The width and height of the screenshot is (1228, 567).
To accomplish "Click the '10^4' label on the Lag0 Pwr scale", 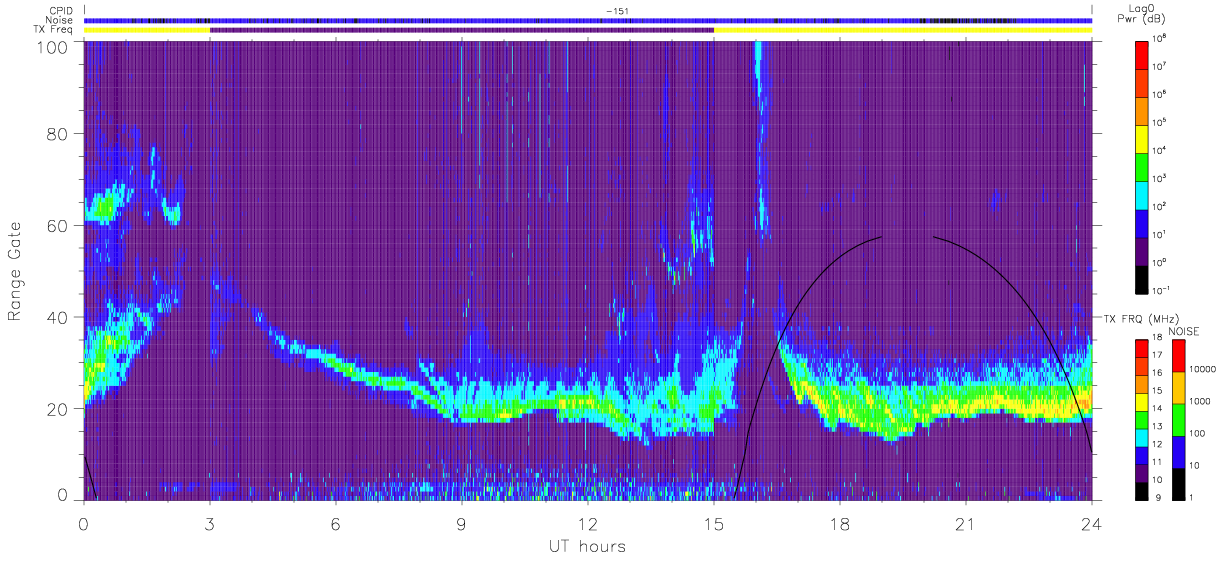I will 1159,150.
